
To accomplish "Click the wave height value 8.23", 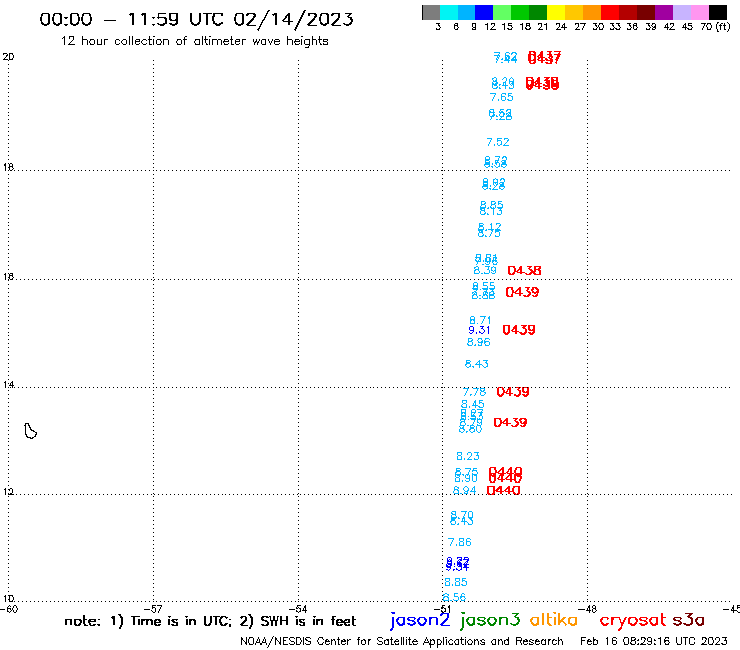I will 468,456.
